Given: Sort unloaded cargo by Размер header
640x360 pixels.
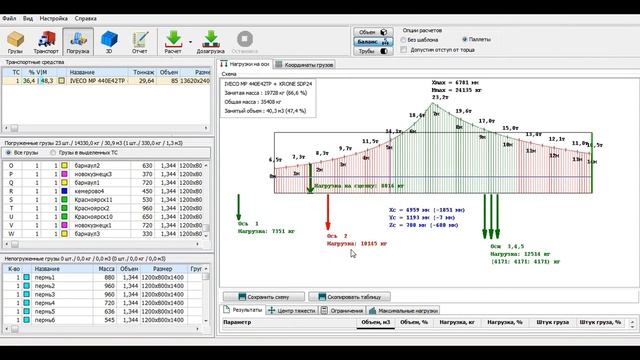Looking at the screenshot, I should [x=163, y=269].
